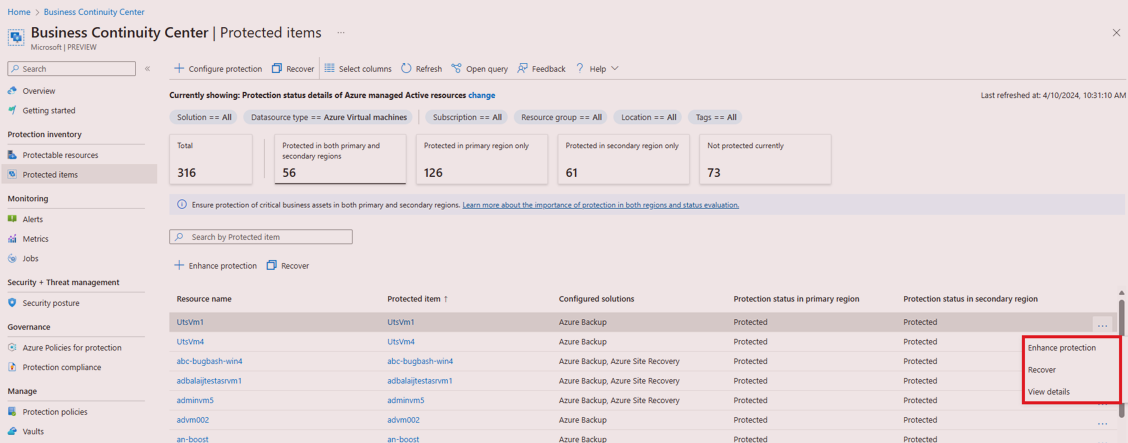Screen dimensions: 1128x443
Task: Collapse the left navigation sidebar
Action: (x=148, y=69)
